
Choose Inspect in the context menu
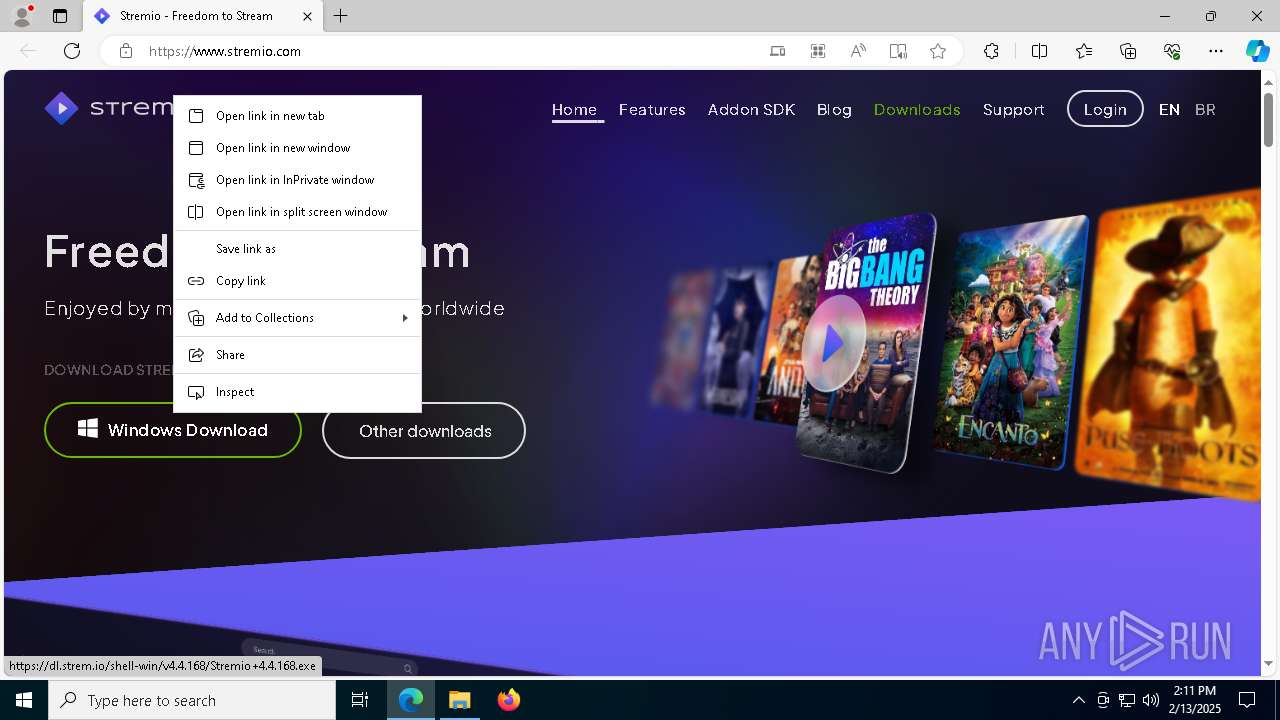click(297, 392)
